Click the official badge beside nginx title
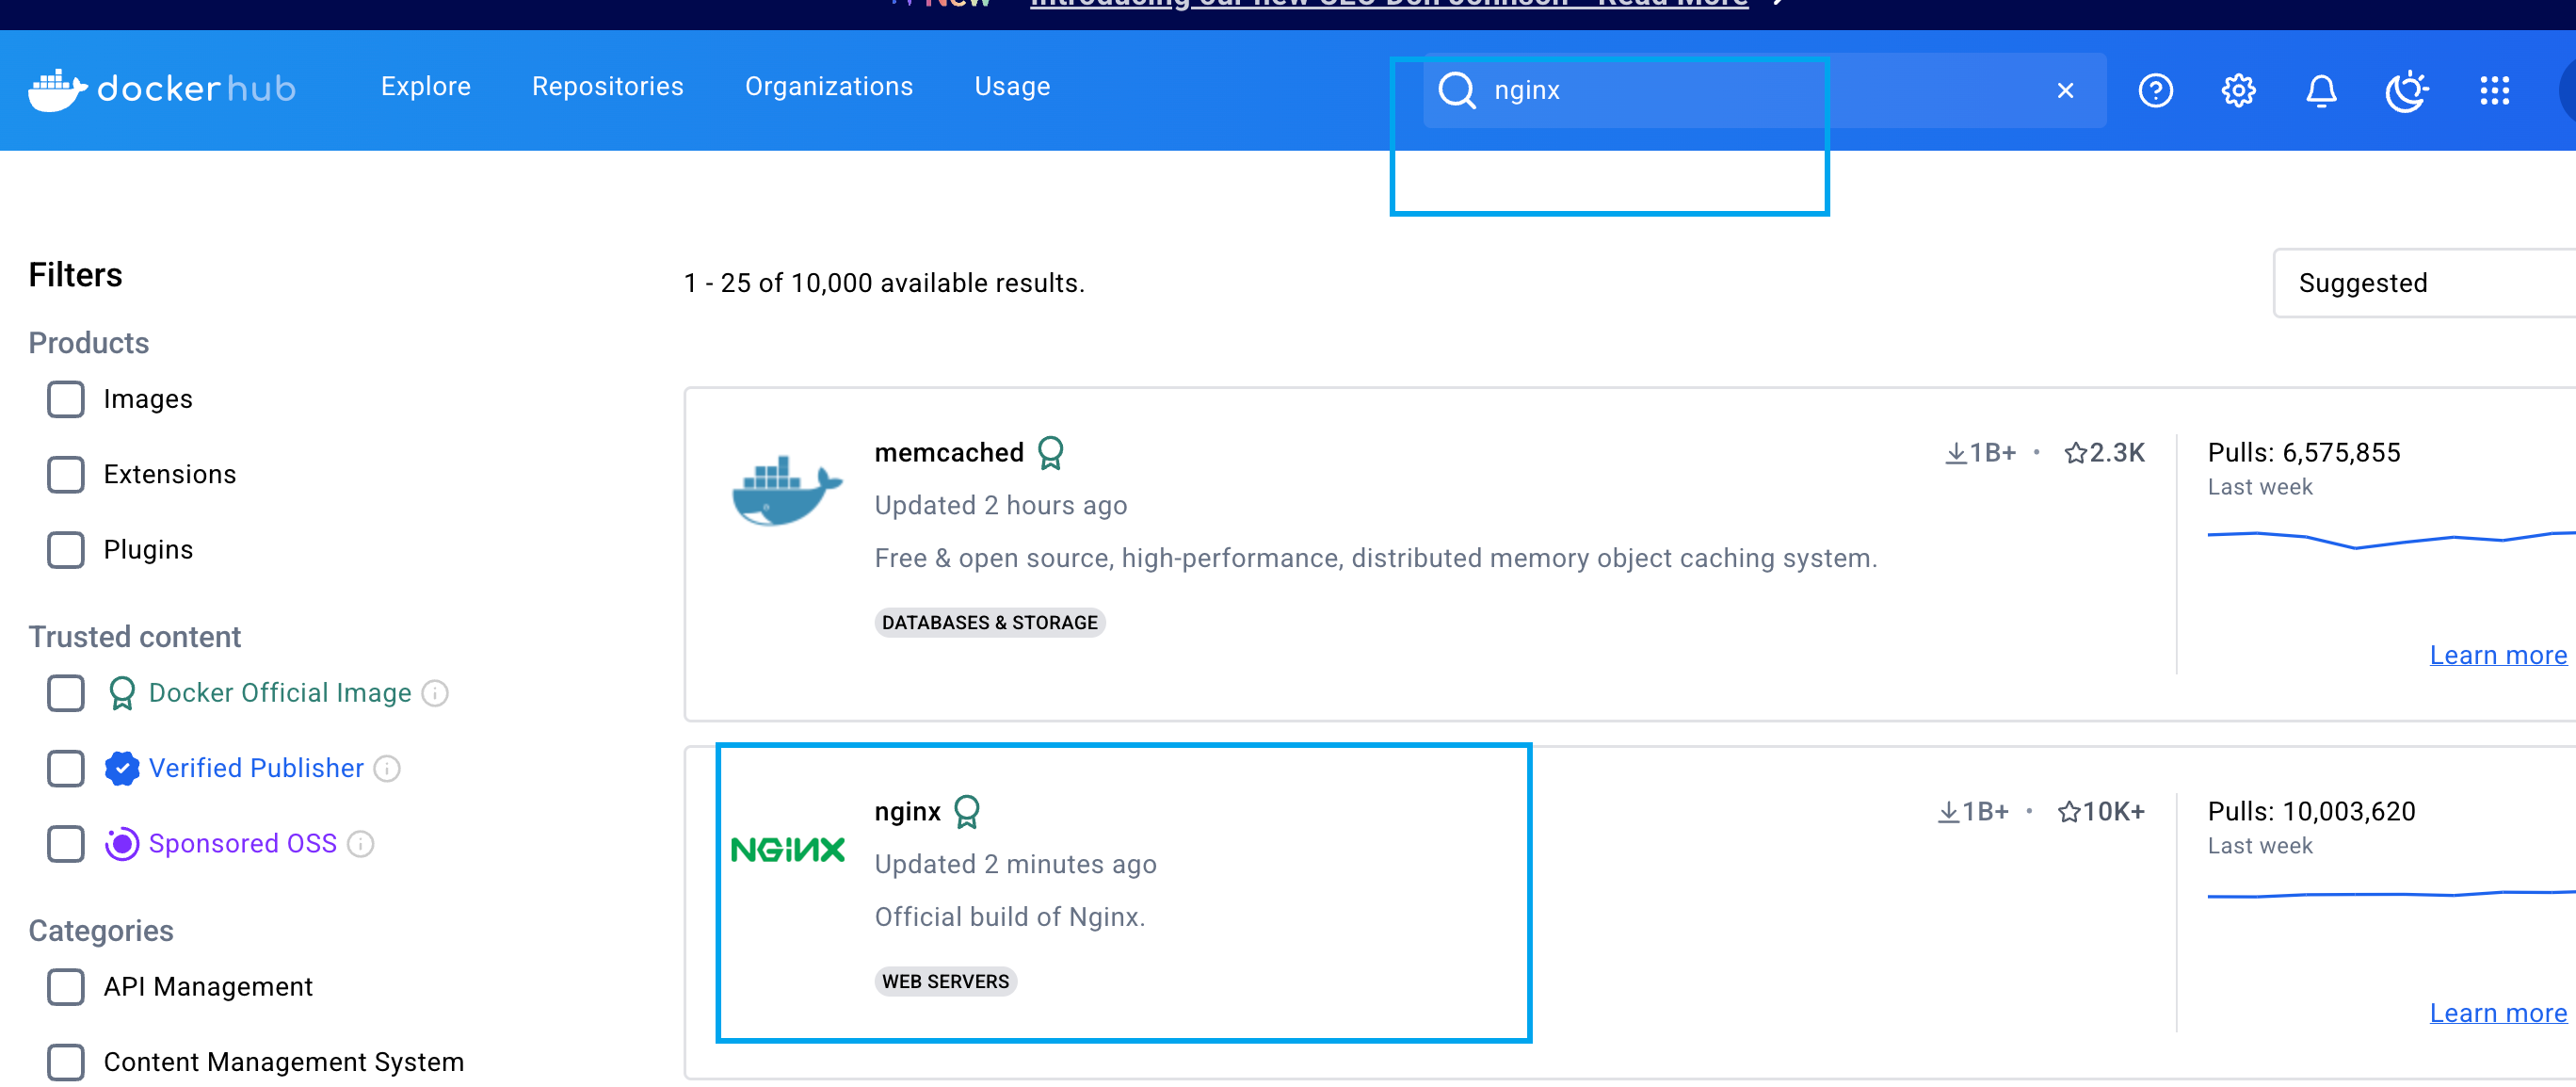The height and width of the screenshot is (1087, 2576). pyautogui.click(x=966, y=812)
